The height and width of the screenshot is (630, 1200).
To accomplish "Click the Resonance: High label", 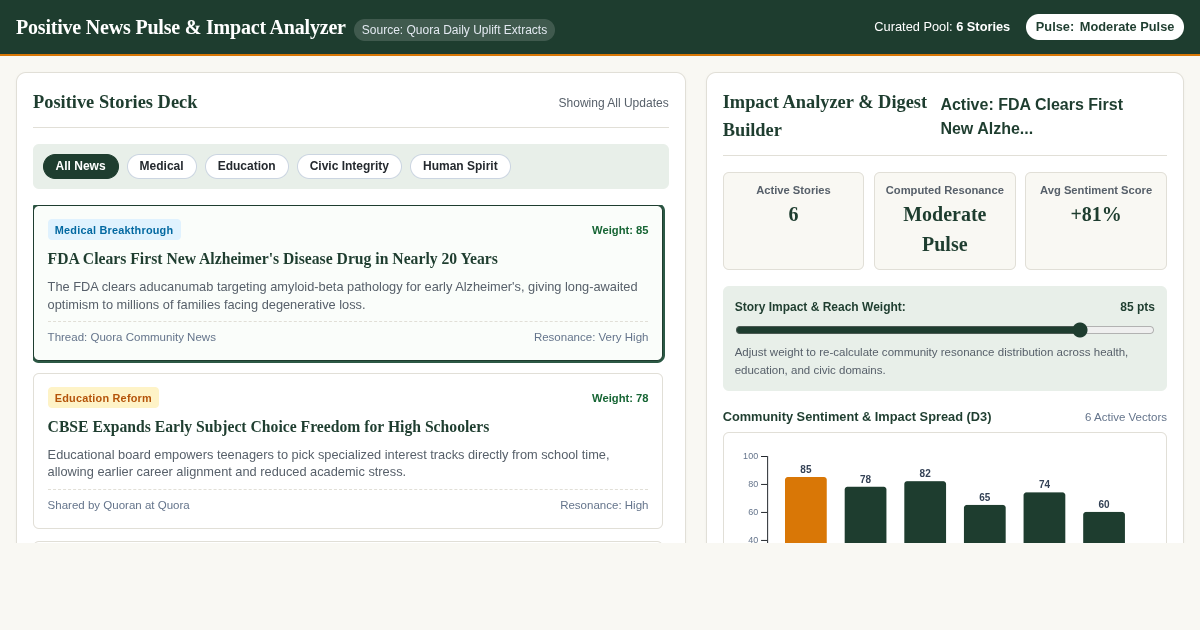I will [604, 505].
